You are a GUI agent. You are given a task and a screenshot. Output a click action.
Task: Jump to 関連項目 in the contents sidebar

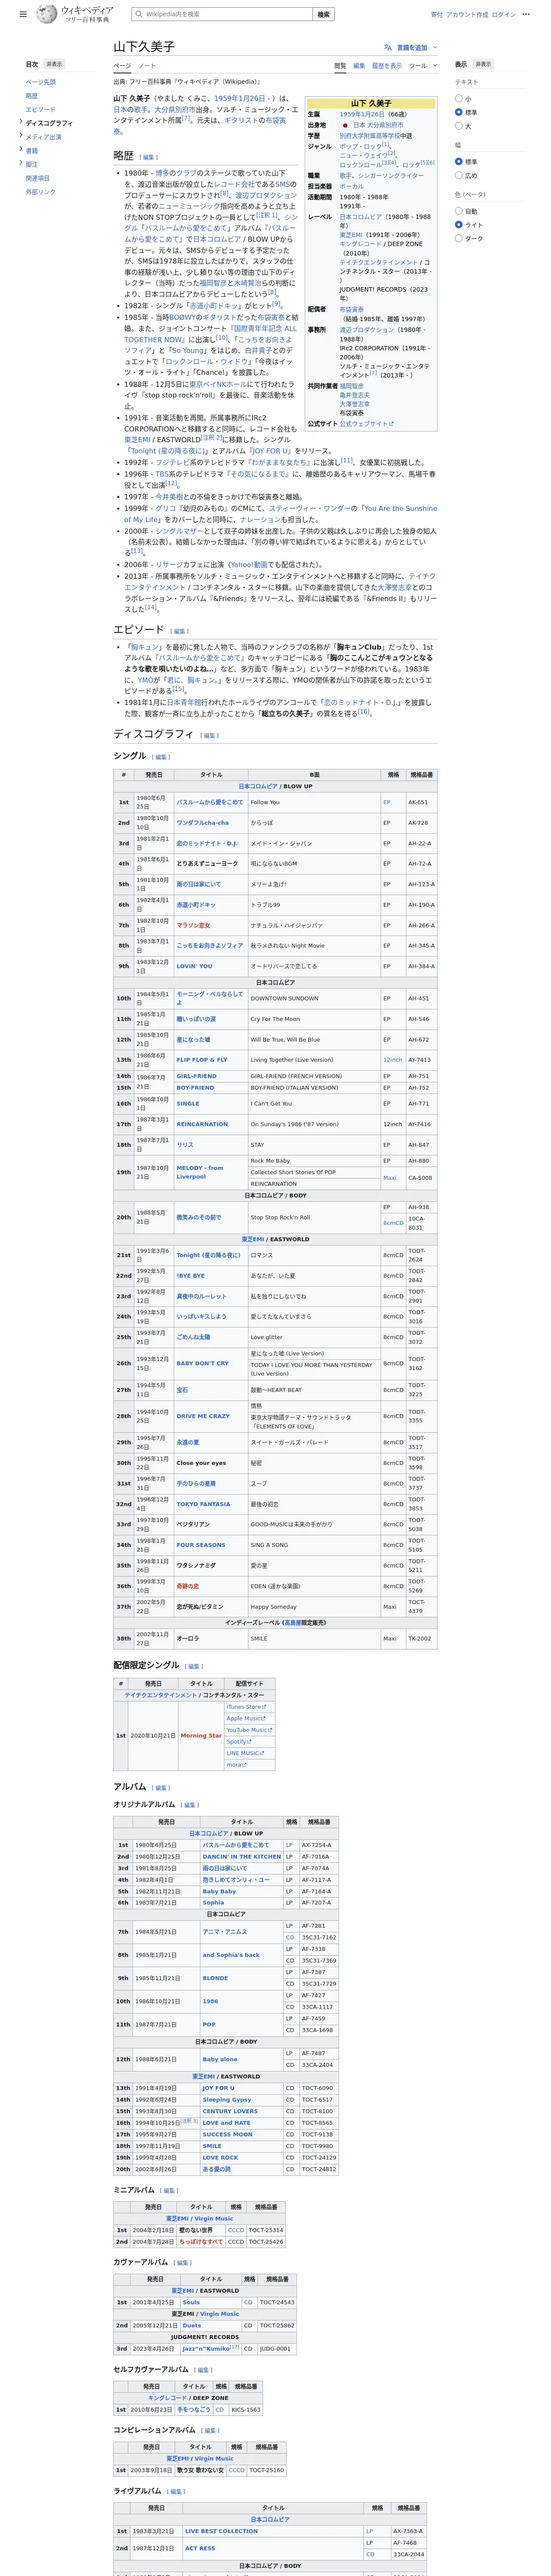point(38,178)
